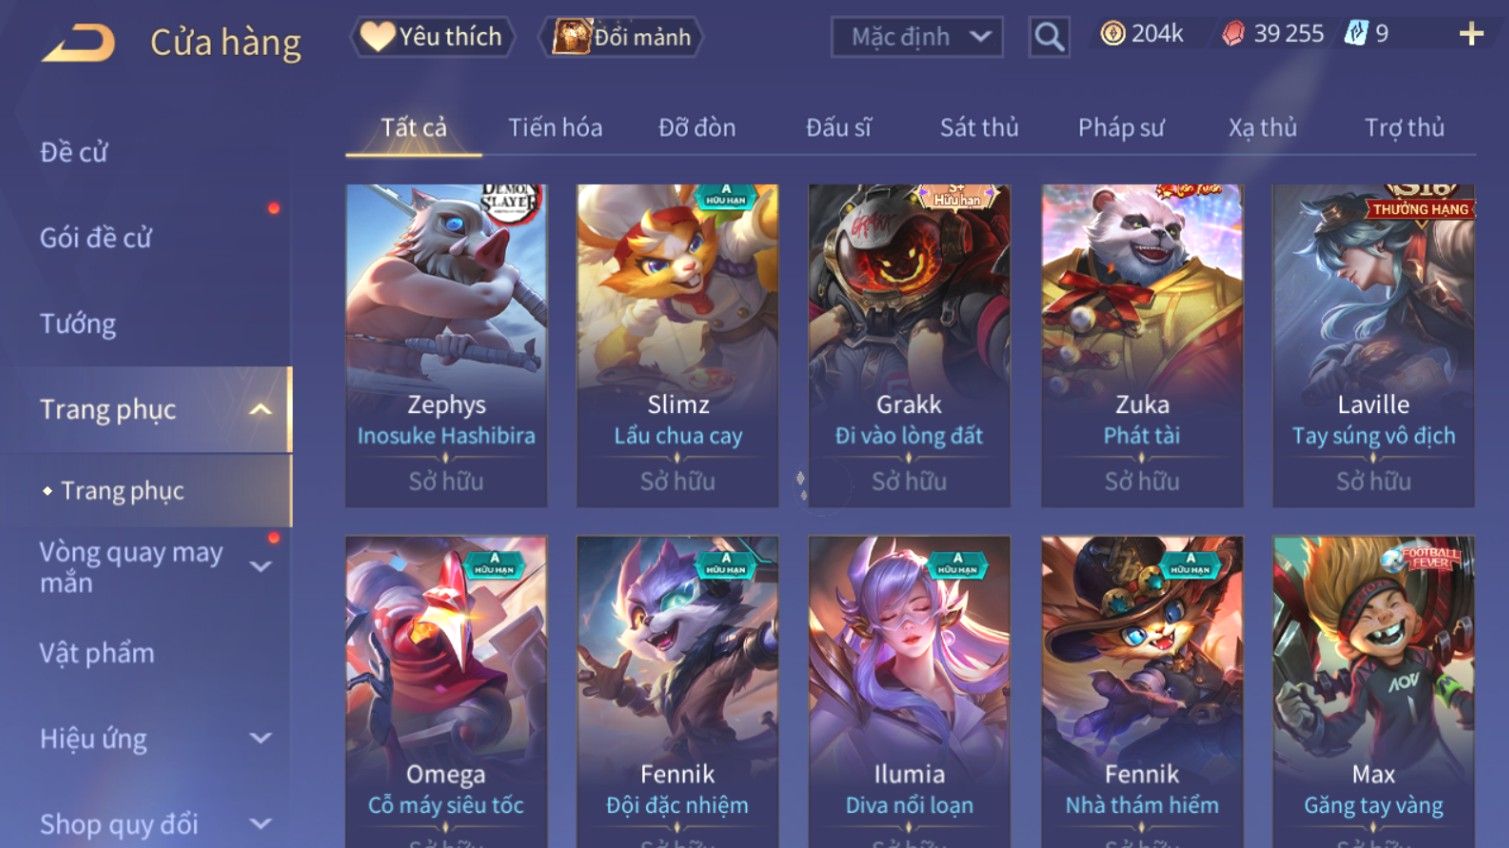Open Gói đề cử in sidebar
The height and width of the screenshot is (848, 1509).
pyautogui.click(x=96, y=238)
